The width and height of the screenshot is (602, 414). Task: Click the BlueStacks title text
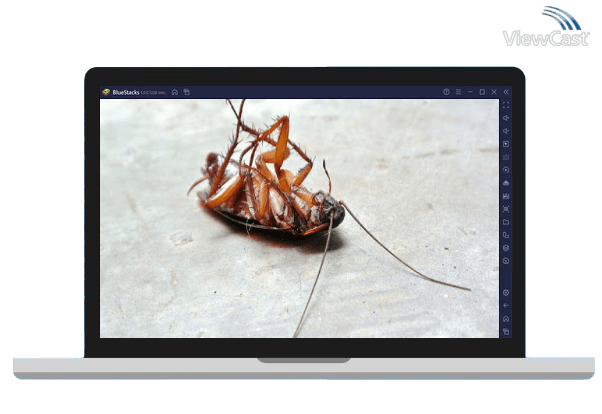pos(126,93)
